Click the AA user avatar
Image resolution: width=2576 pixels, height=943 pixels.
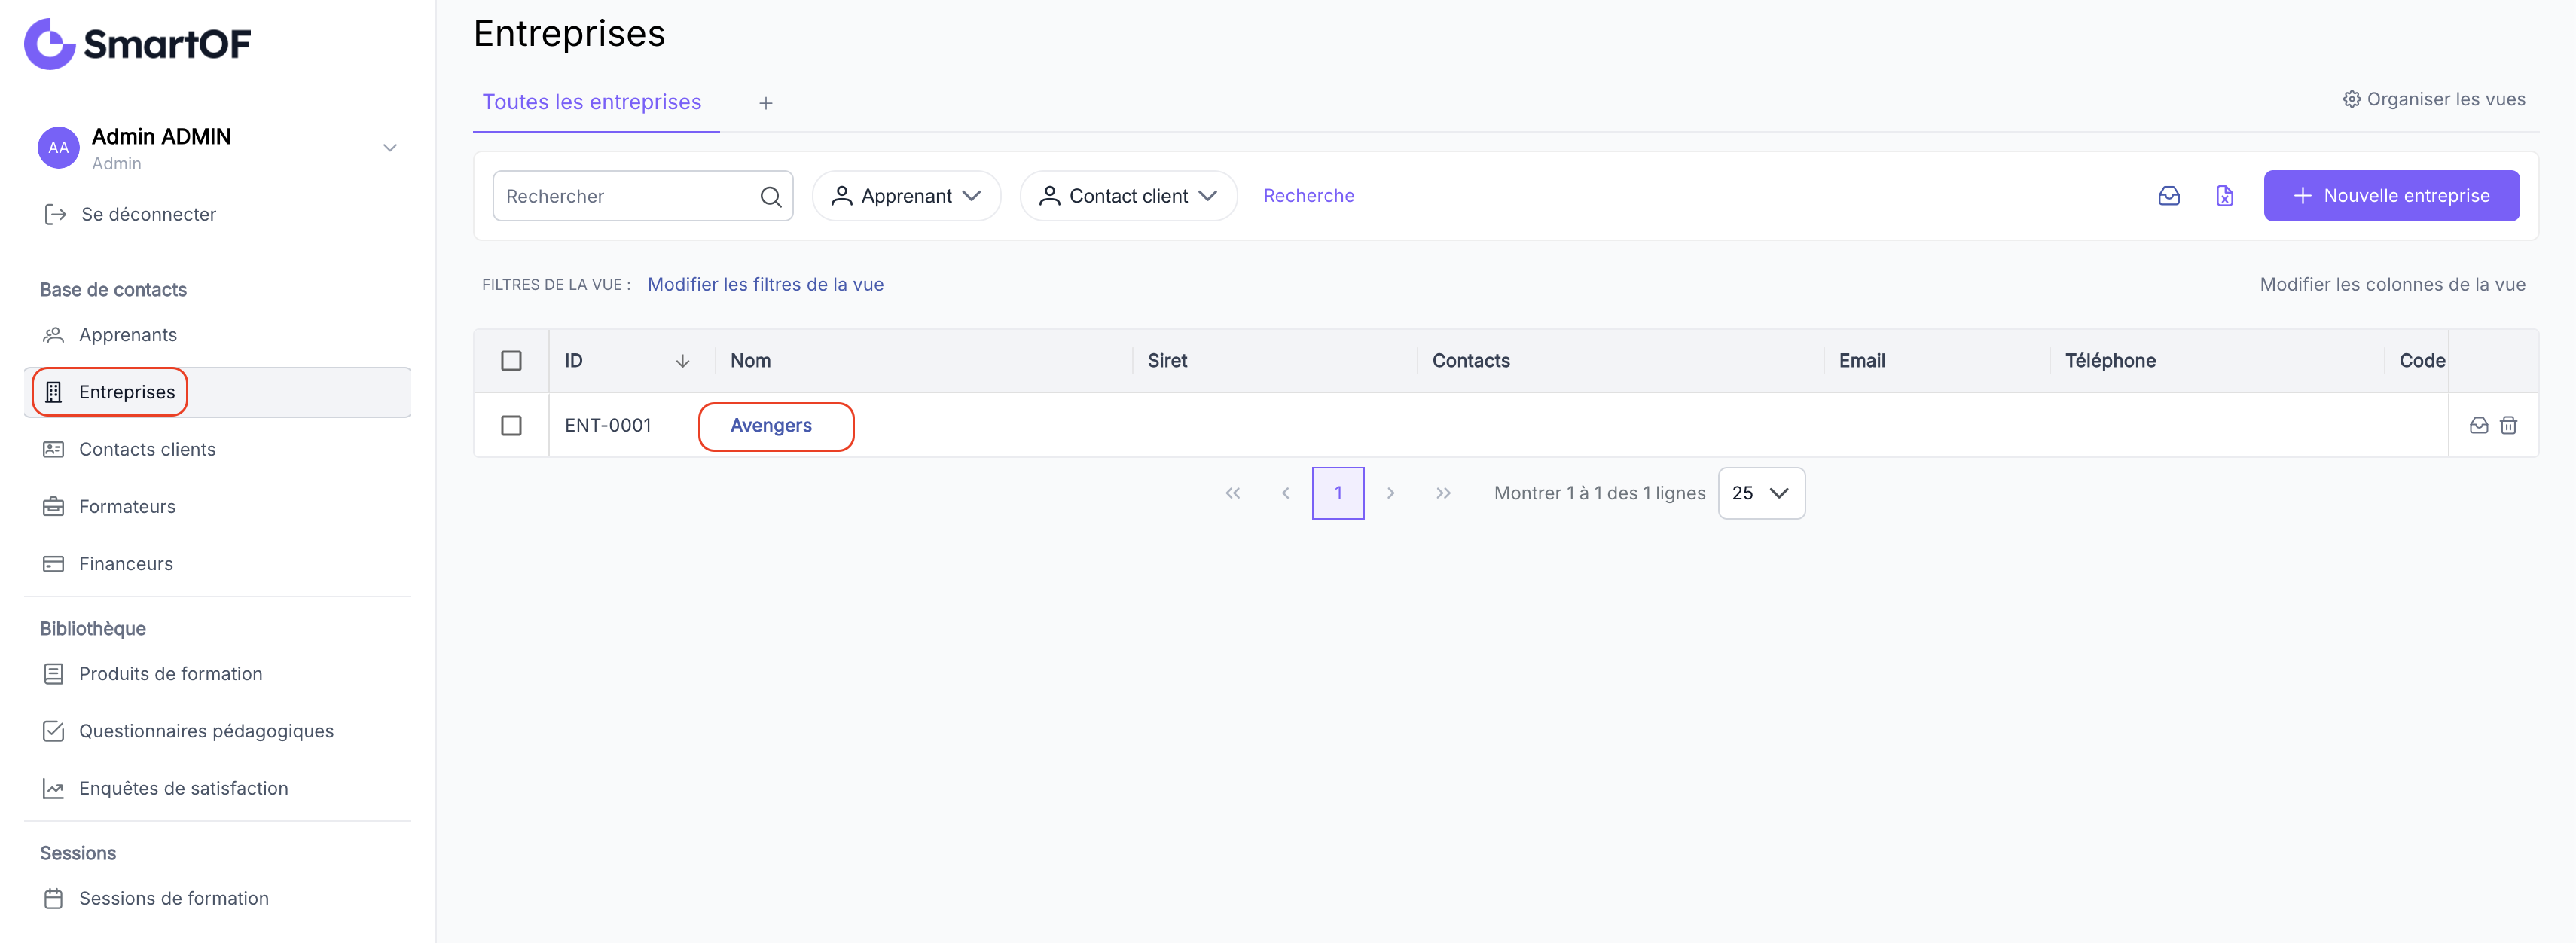58,148
